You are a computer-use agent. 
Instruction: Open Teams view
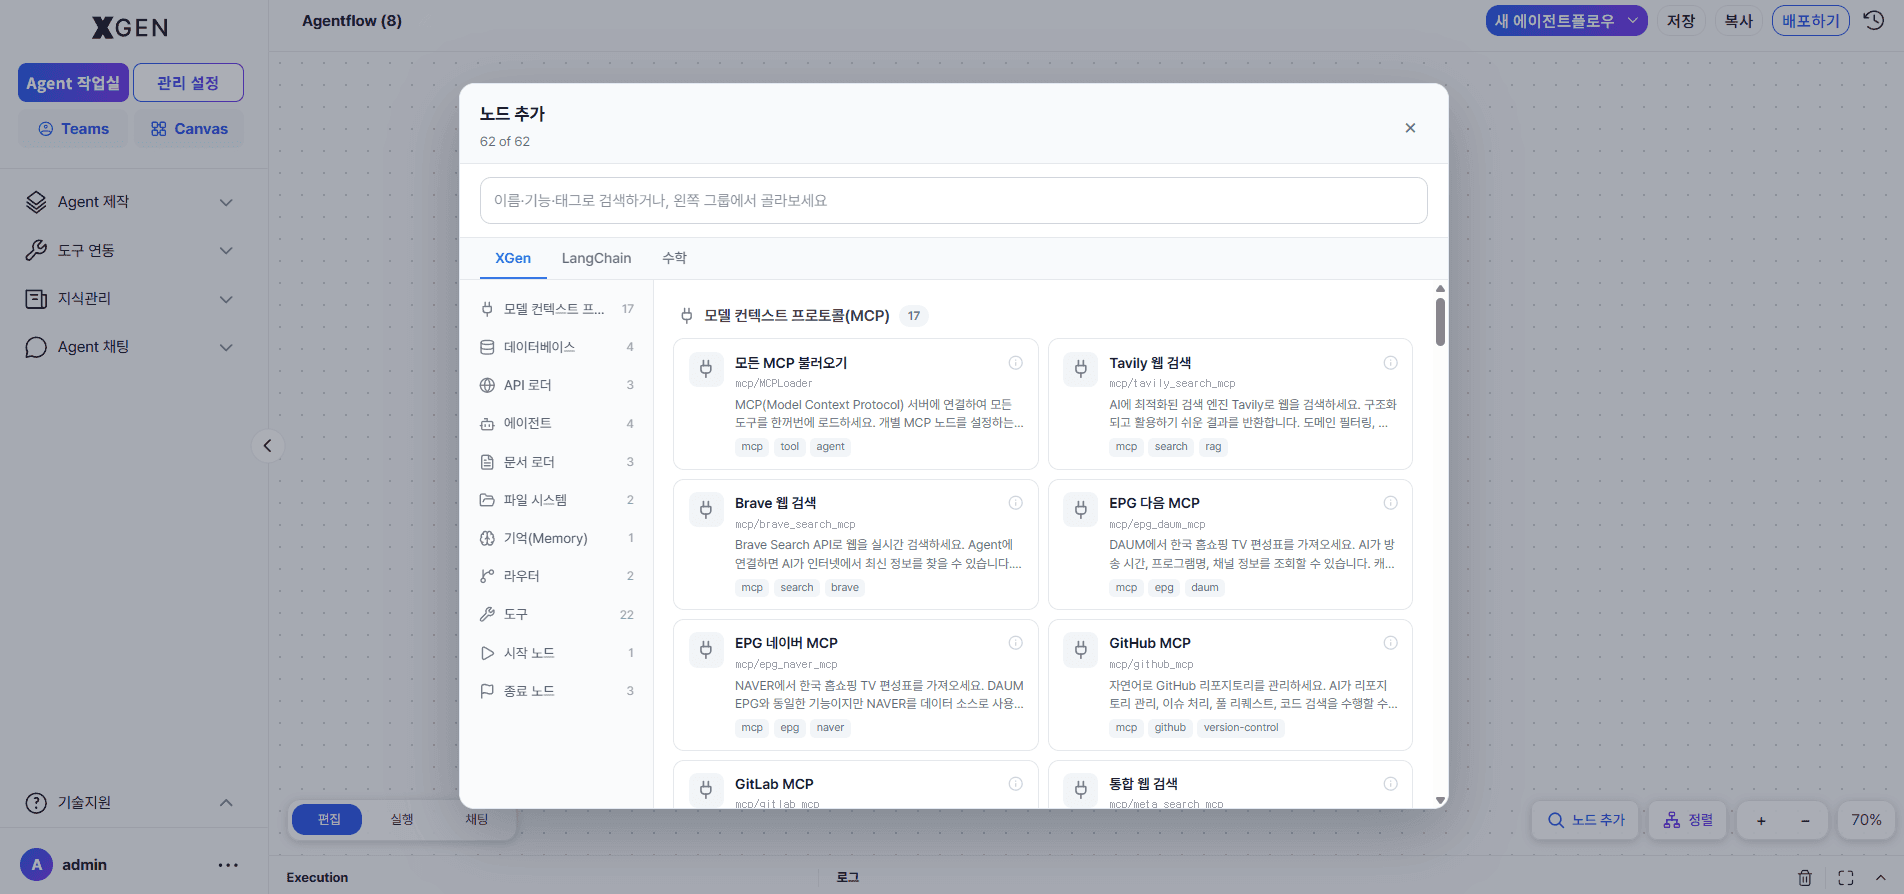coord(73,129)
